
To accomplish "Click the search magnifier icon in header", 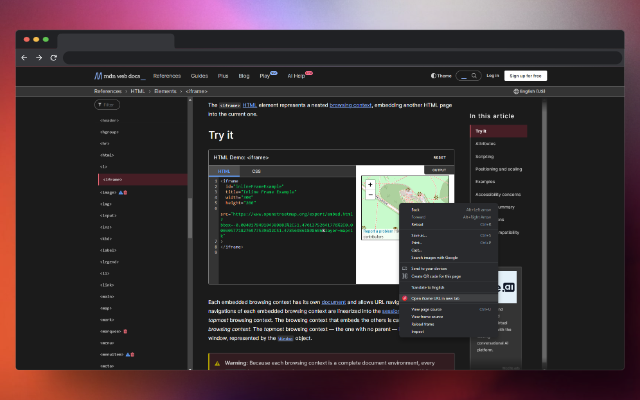I will (472, 75).
